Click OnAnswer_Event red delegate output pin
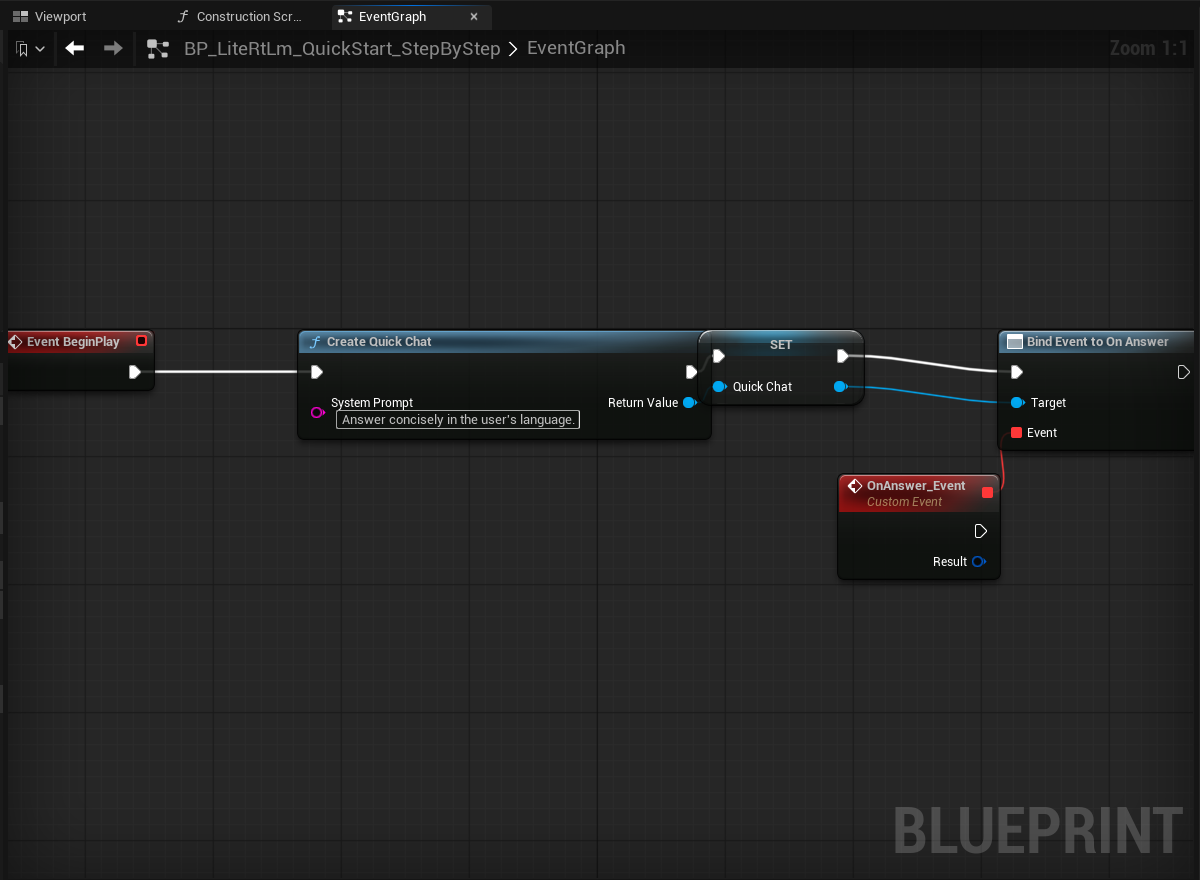This screenshot has width=1200, height=880. coord(988,492)
